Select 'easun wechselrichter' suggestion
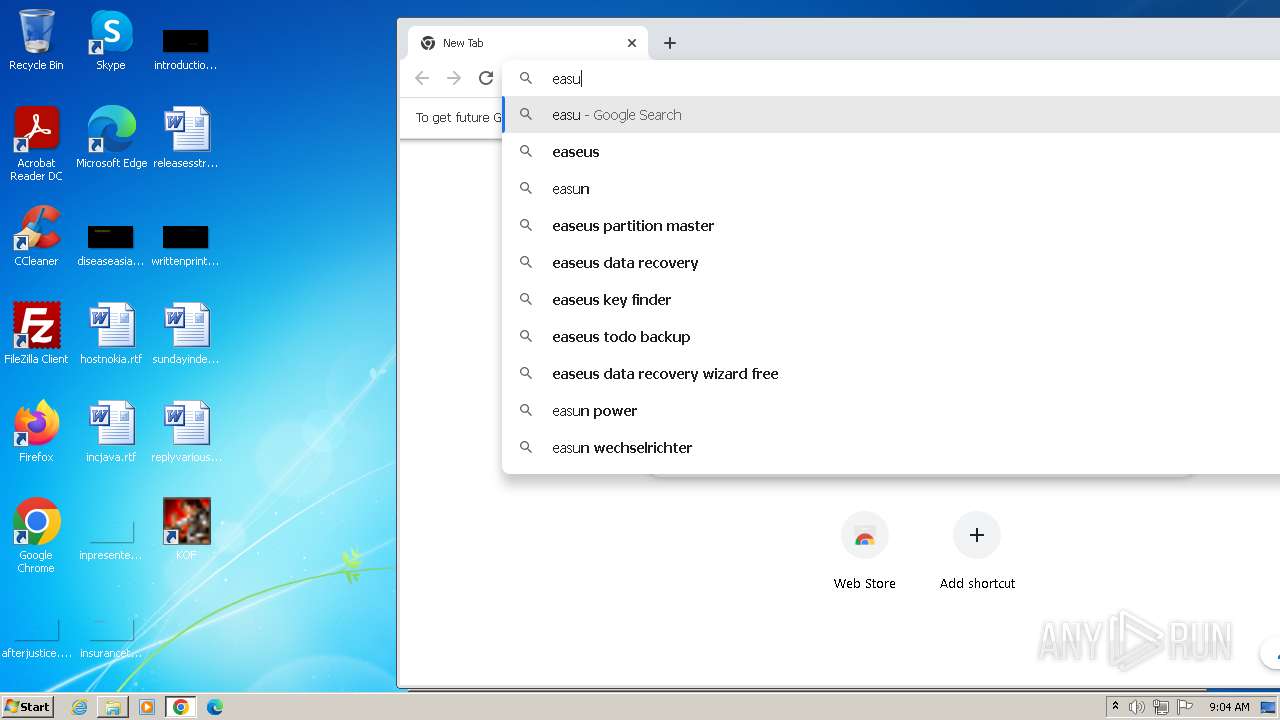This screenshot has width=1280, height=720. [x=891, y=448]
